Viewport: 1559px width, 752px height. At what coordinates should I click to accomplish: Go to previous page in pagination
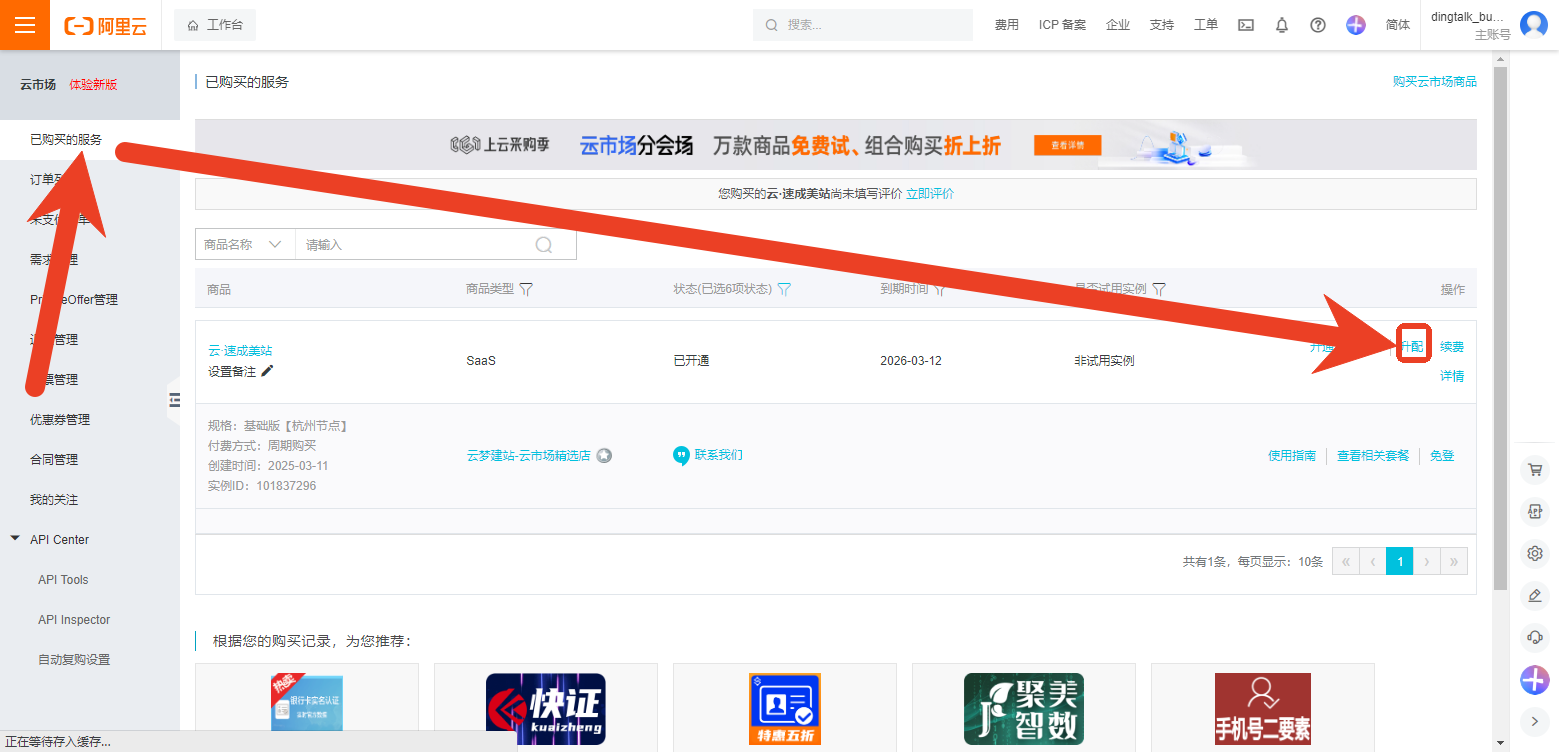[x=1373, y=562]
